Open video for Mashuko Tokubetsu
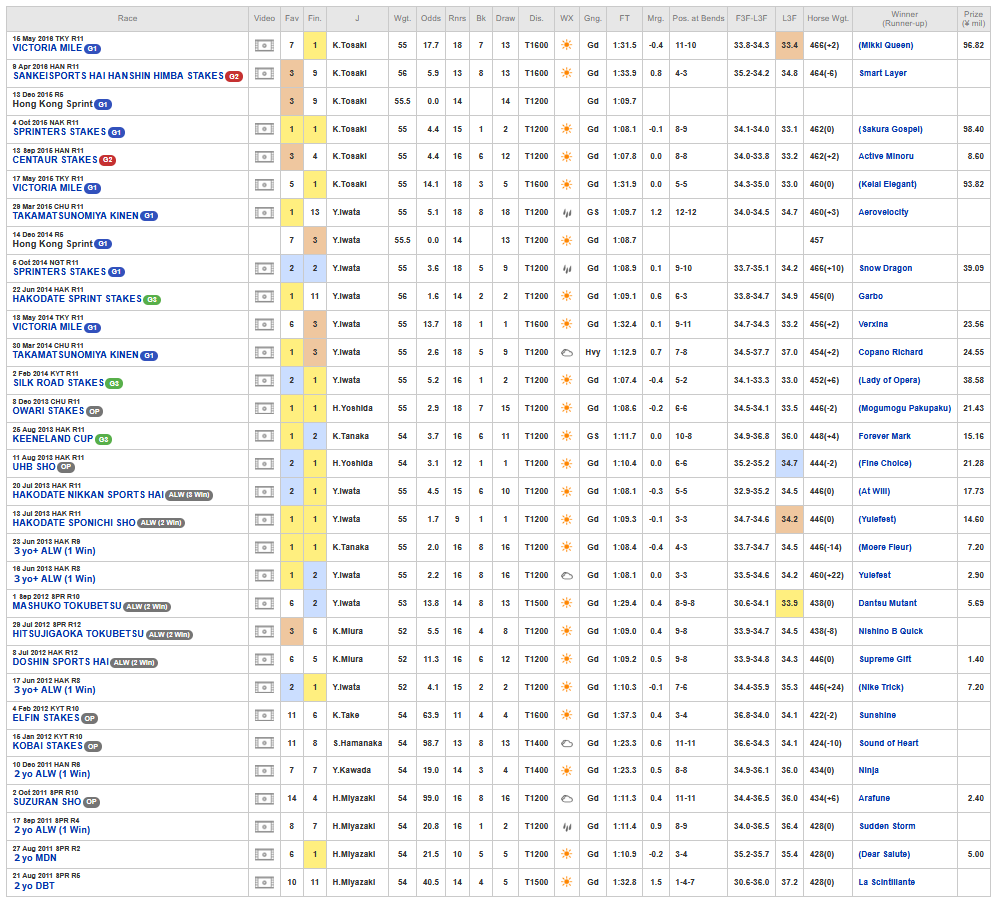This screenshot has height=904, width=993. pyautogui.click(x=264, y=604)
